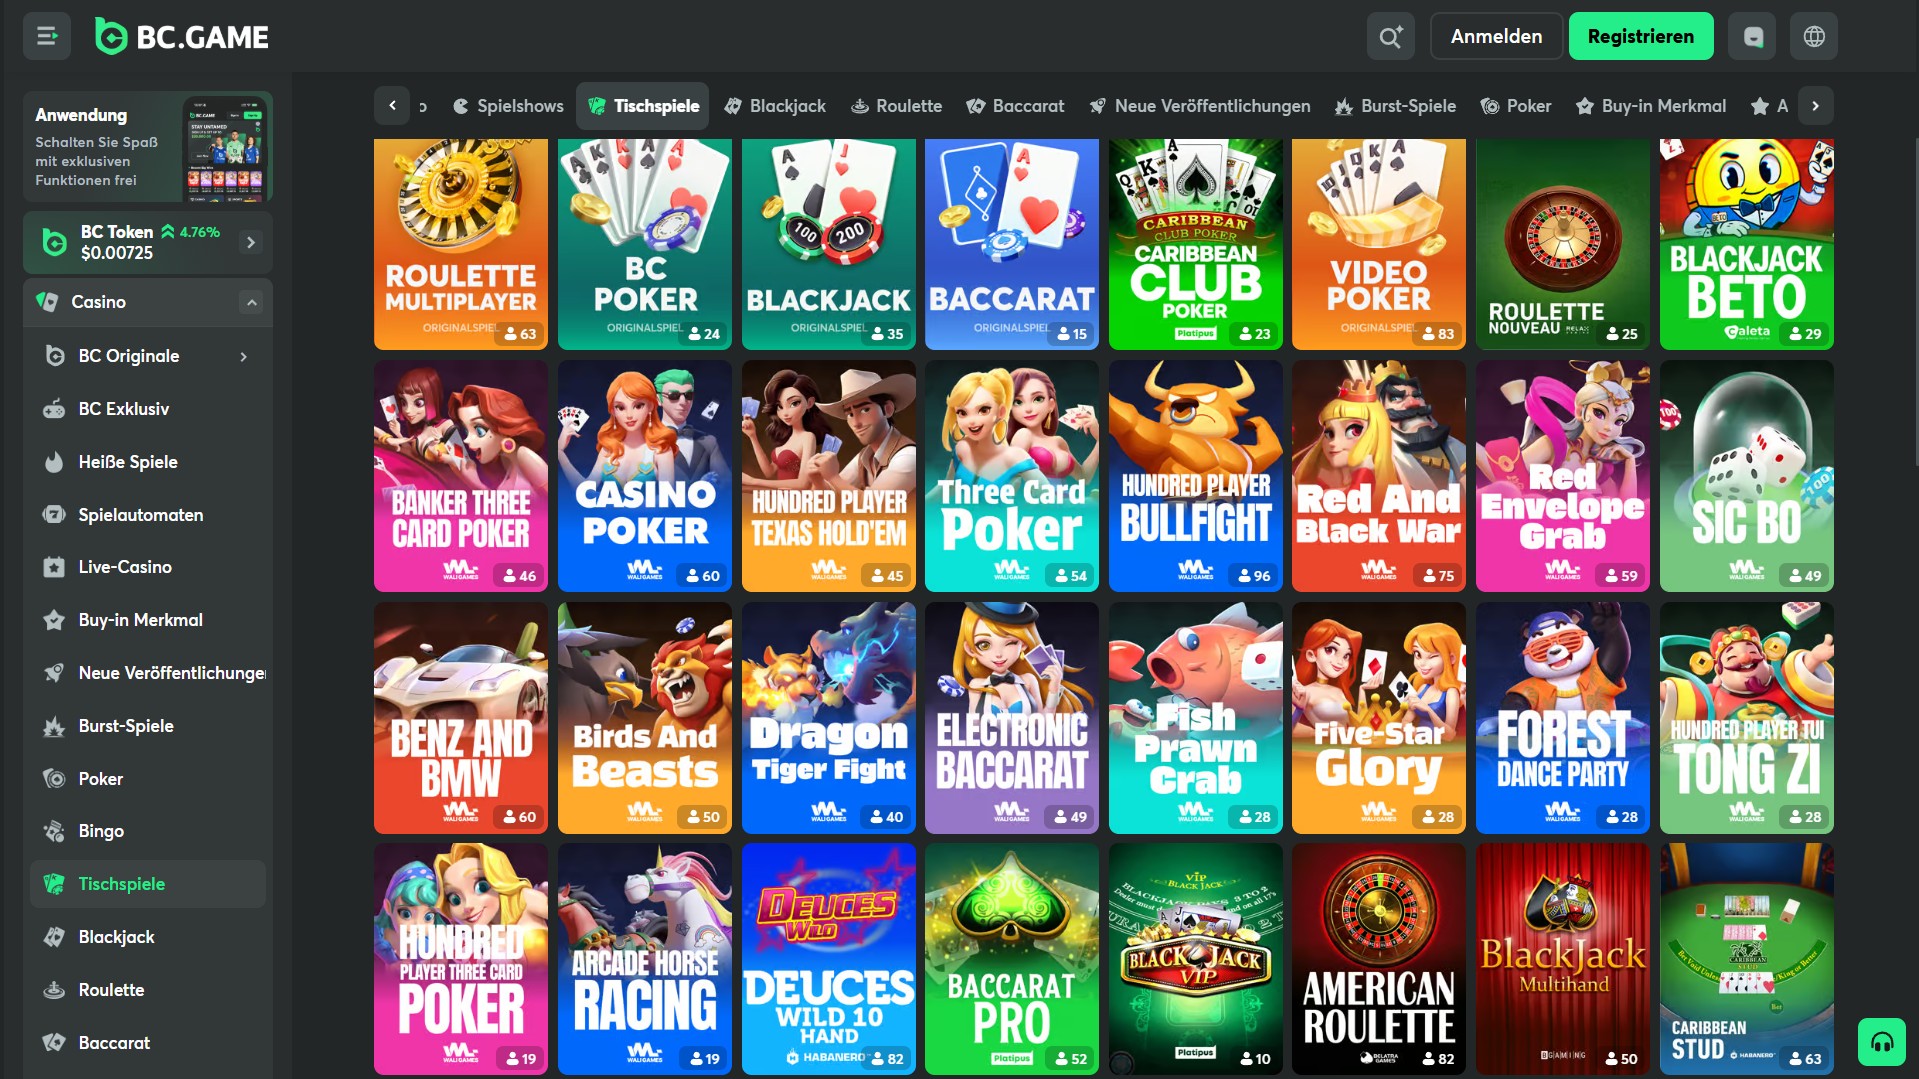Switch to the Blackjack category tab

pyautogui.click(x=775, y=105)
